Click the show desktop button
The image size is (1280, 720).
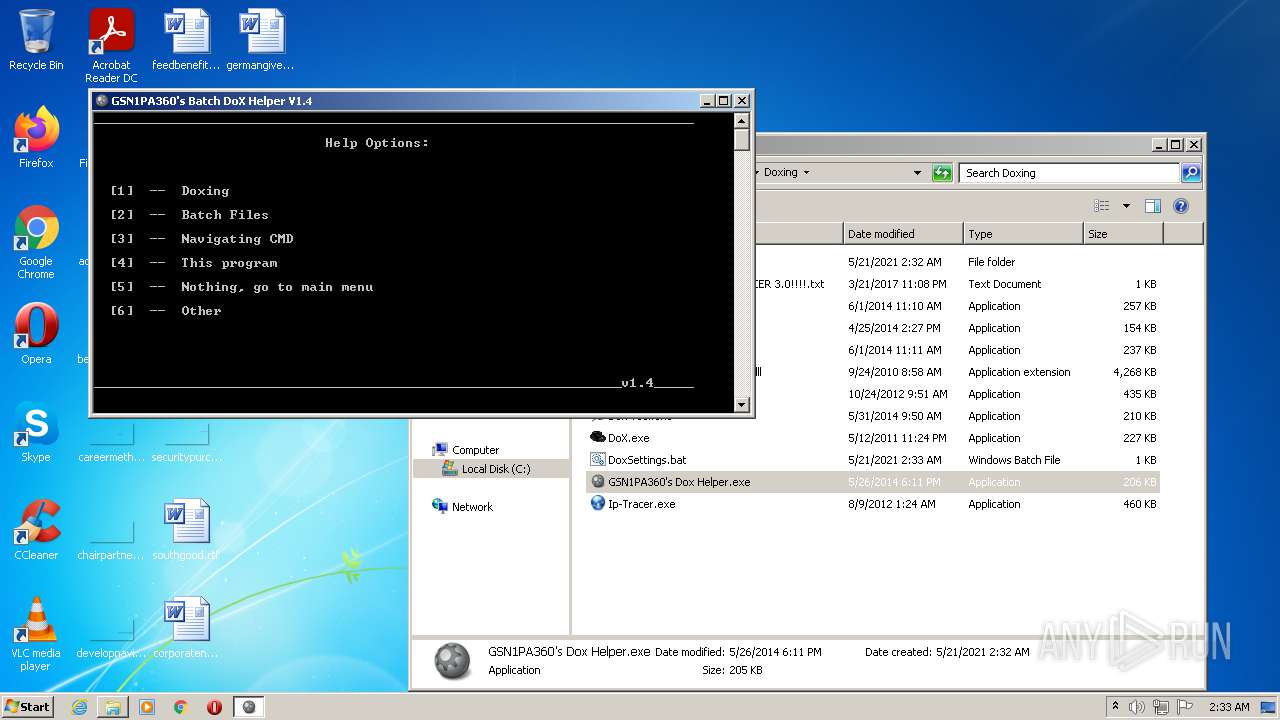click(x=1270, y=707)
